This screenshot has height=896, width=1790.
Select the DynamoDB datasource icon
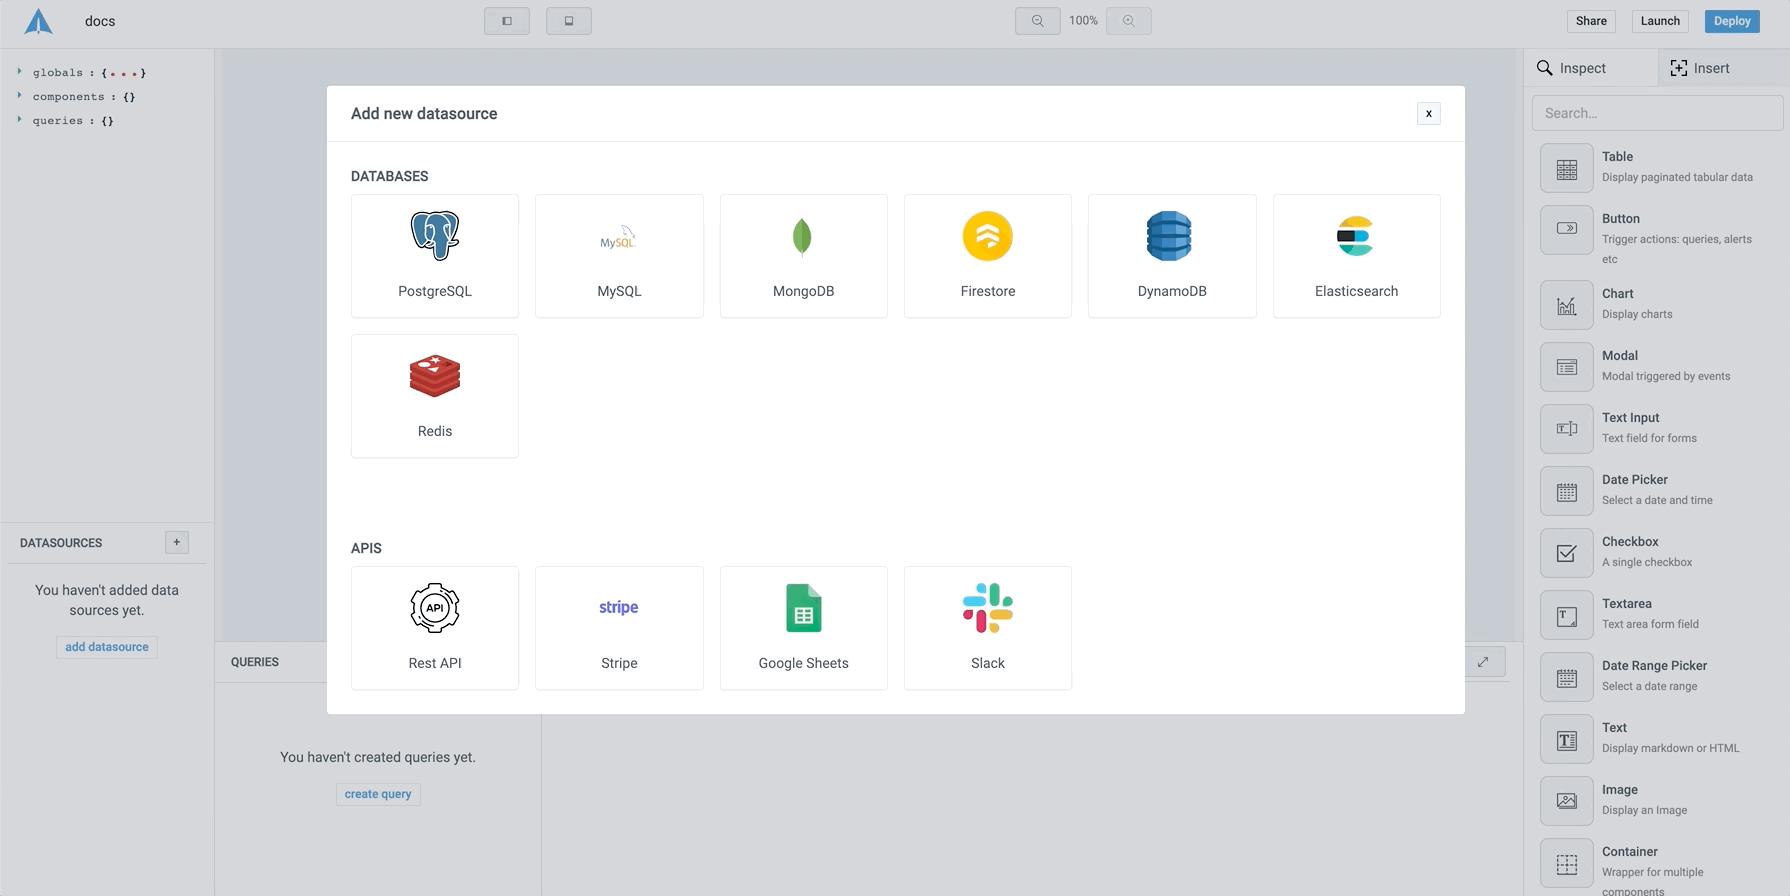pyautogui.click(x=1169, y=237)
